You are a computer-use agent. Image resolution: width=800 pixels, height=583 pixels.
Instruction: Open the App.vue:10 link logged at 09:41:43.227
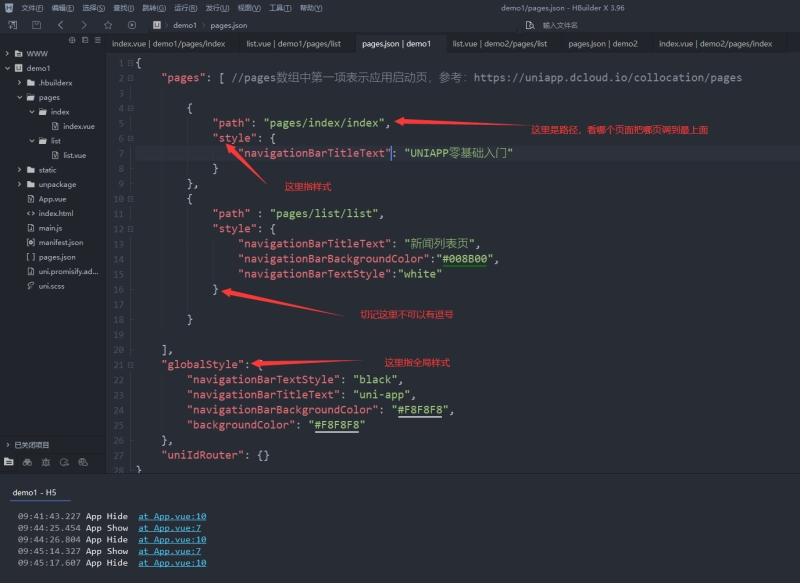(x=172, y=516)
